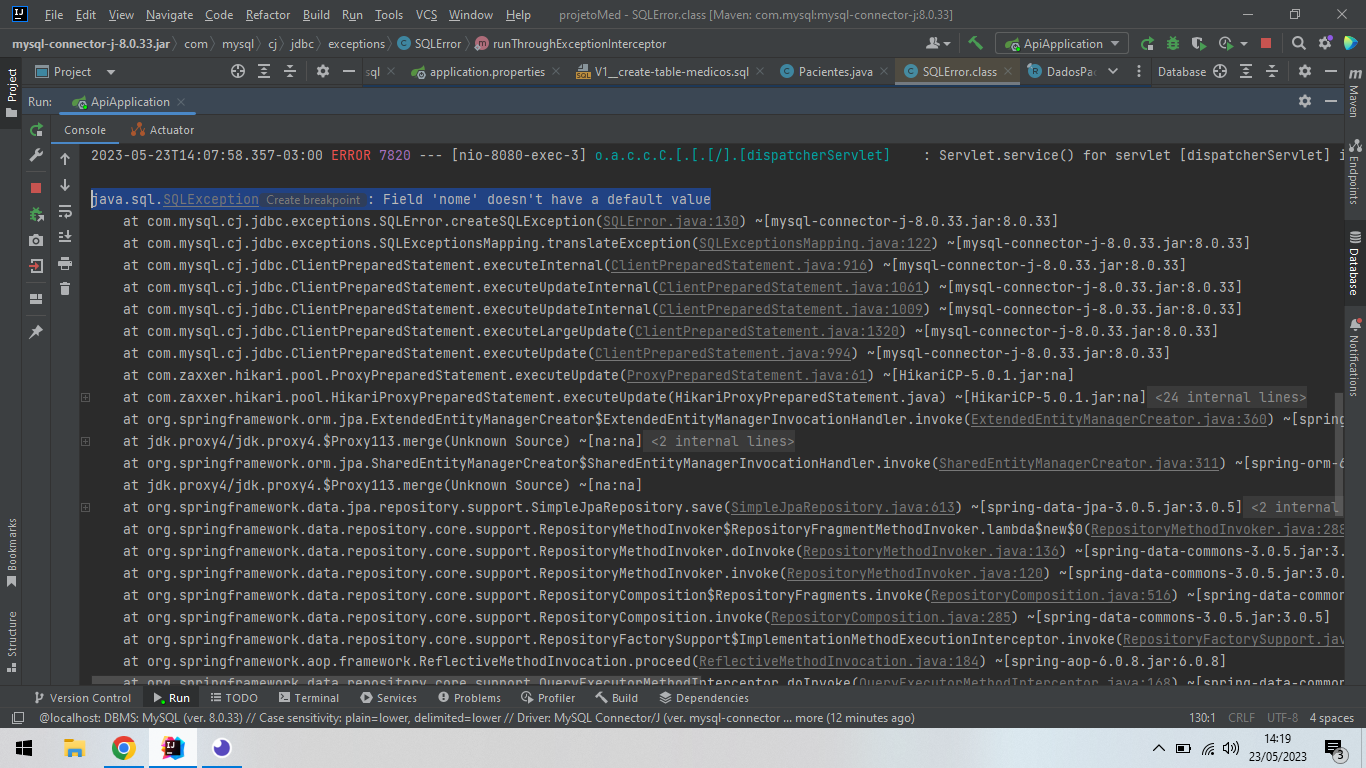This screenshot has width=1366, height=768.
Task: Open Search Everywhere magnifier icon
Action: pyautogui.click(x=1298, y=43)
